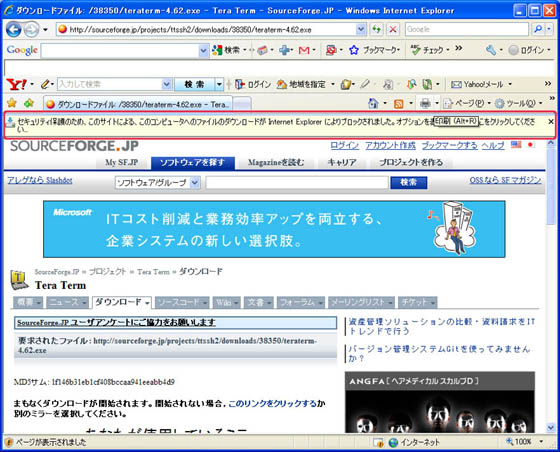560x452 pixels.
Task: Click in the SourceForge search text field
Action: pyautogui.click(x=297, y=183)
